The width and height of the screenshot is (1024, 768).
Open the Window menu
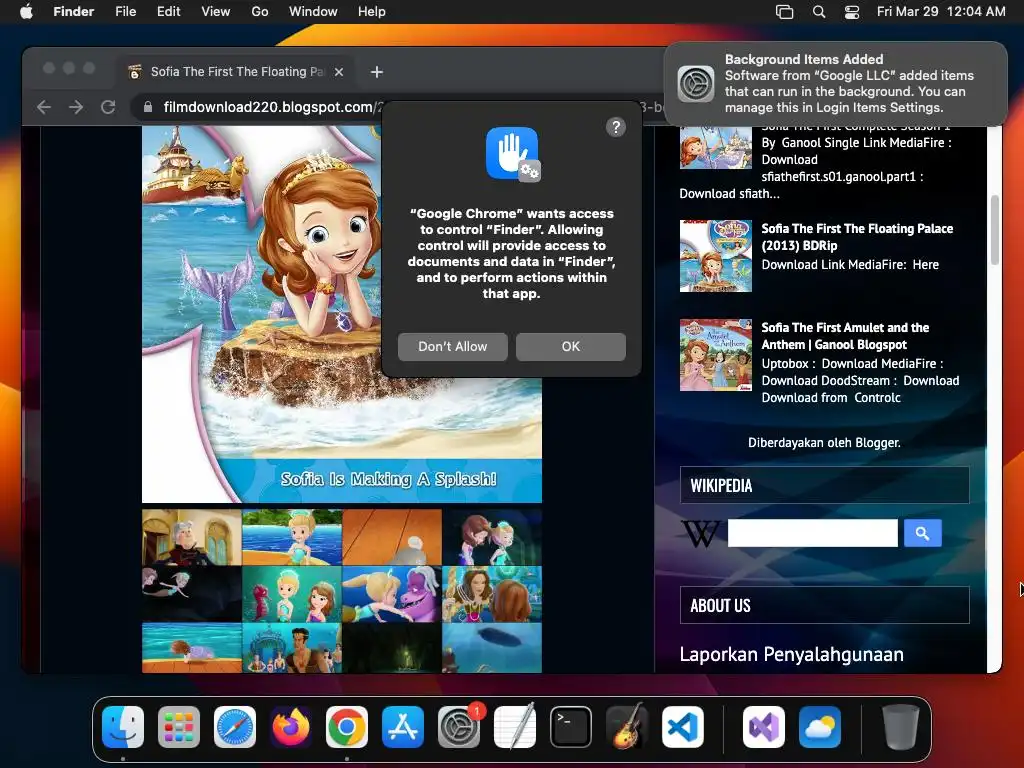(313, 11)
